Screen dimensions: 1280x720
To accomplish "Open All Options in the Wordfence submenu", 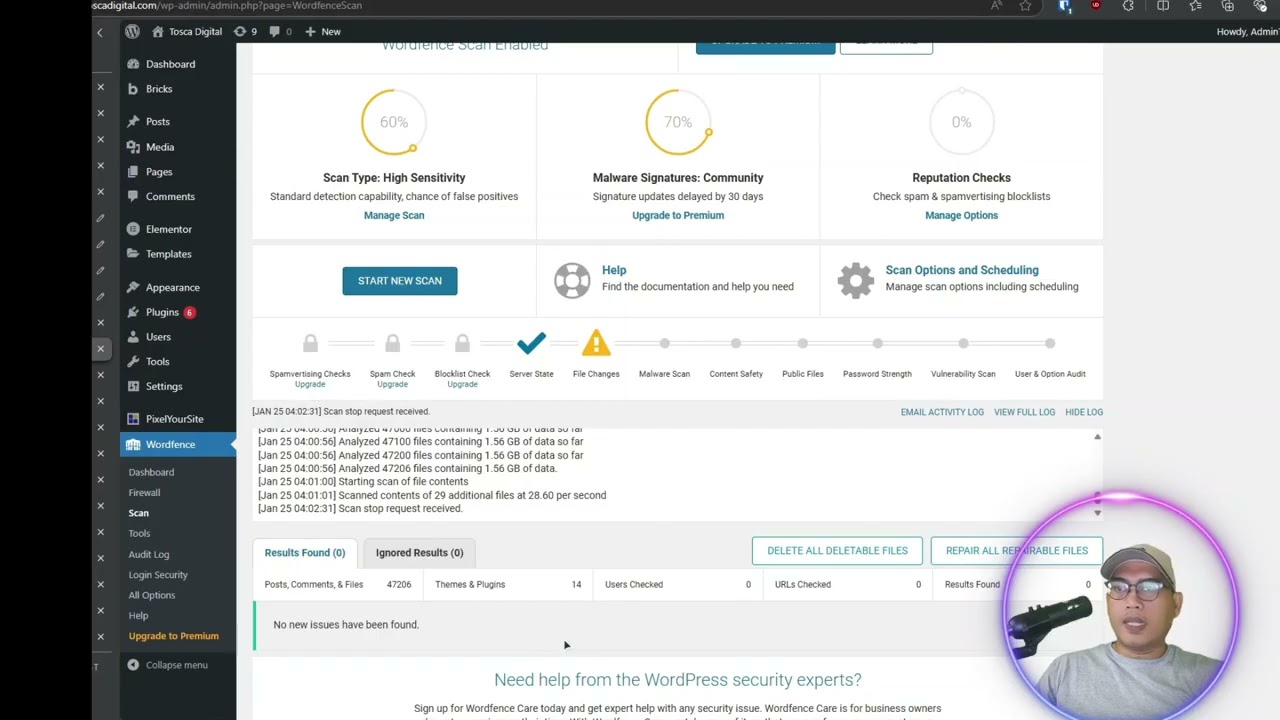I will (x=152, y=595).
